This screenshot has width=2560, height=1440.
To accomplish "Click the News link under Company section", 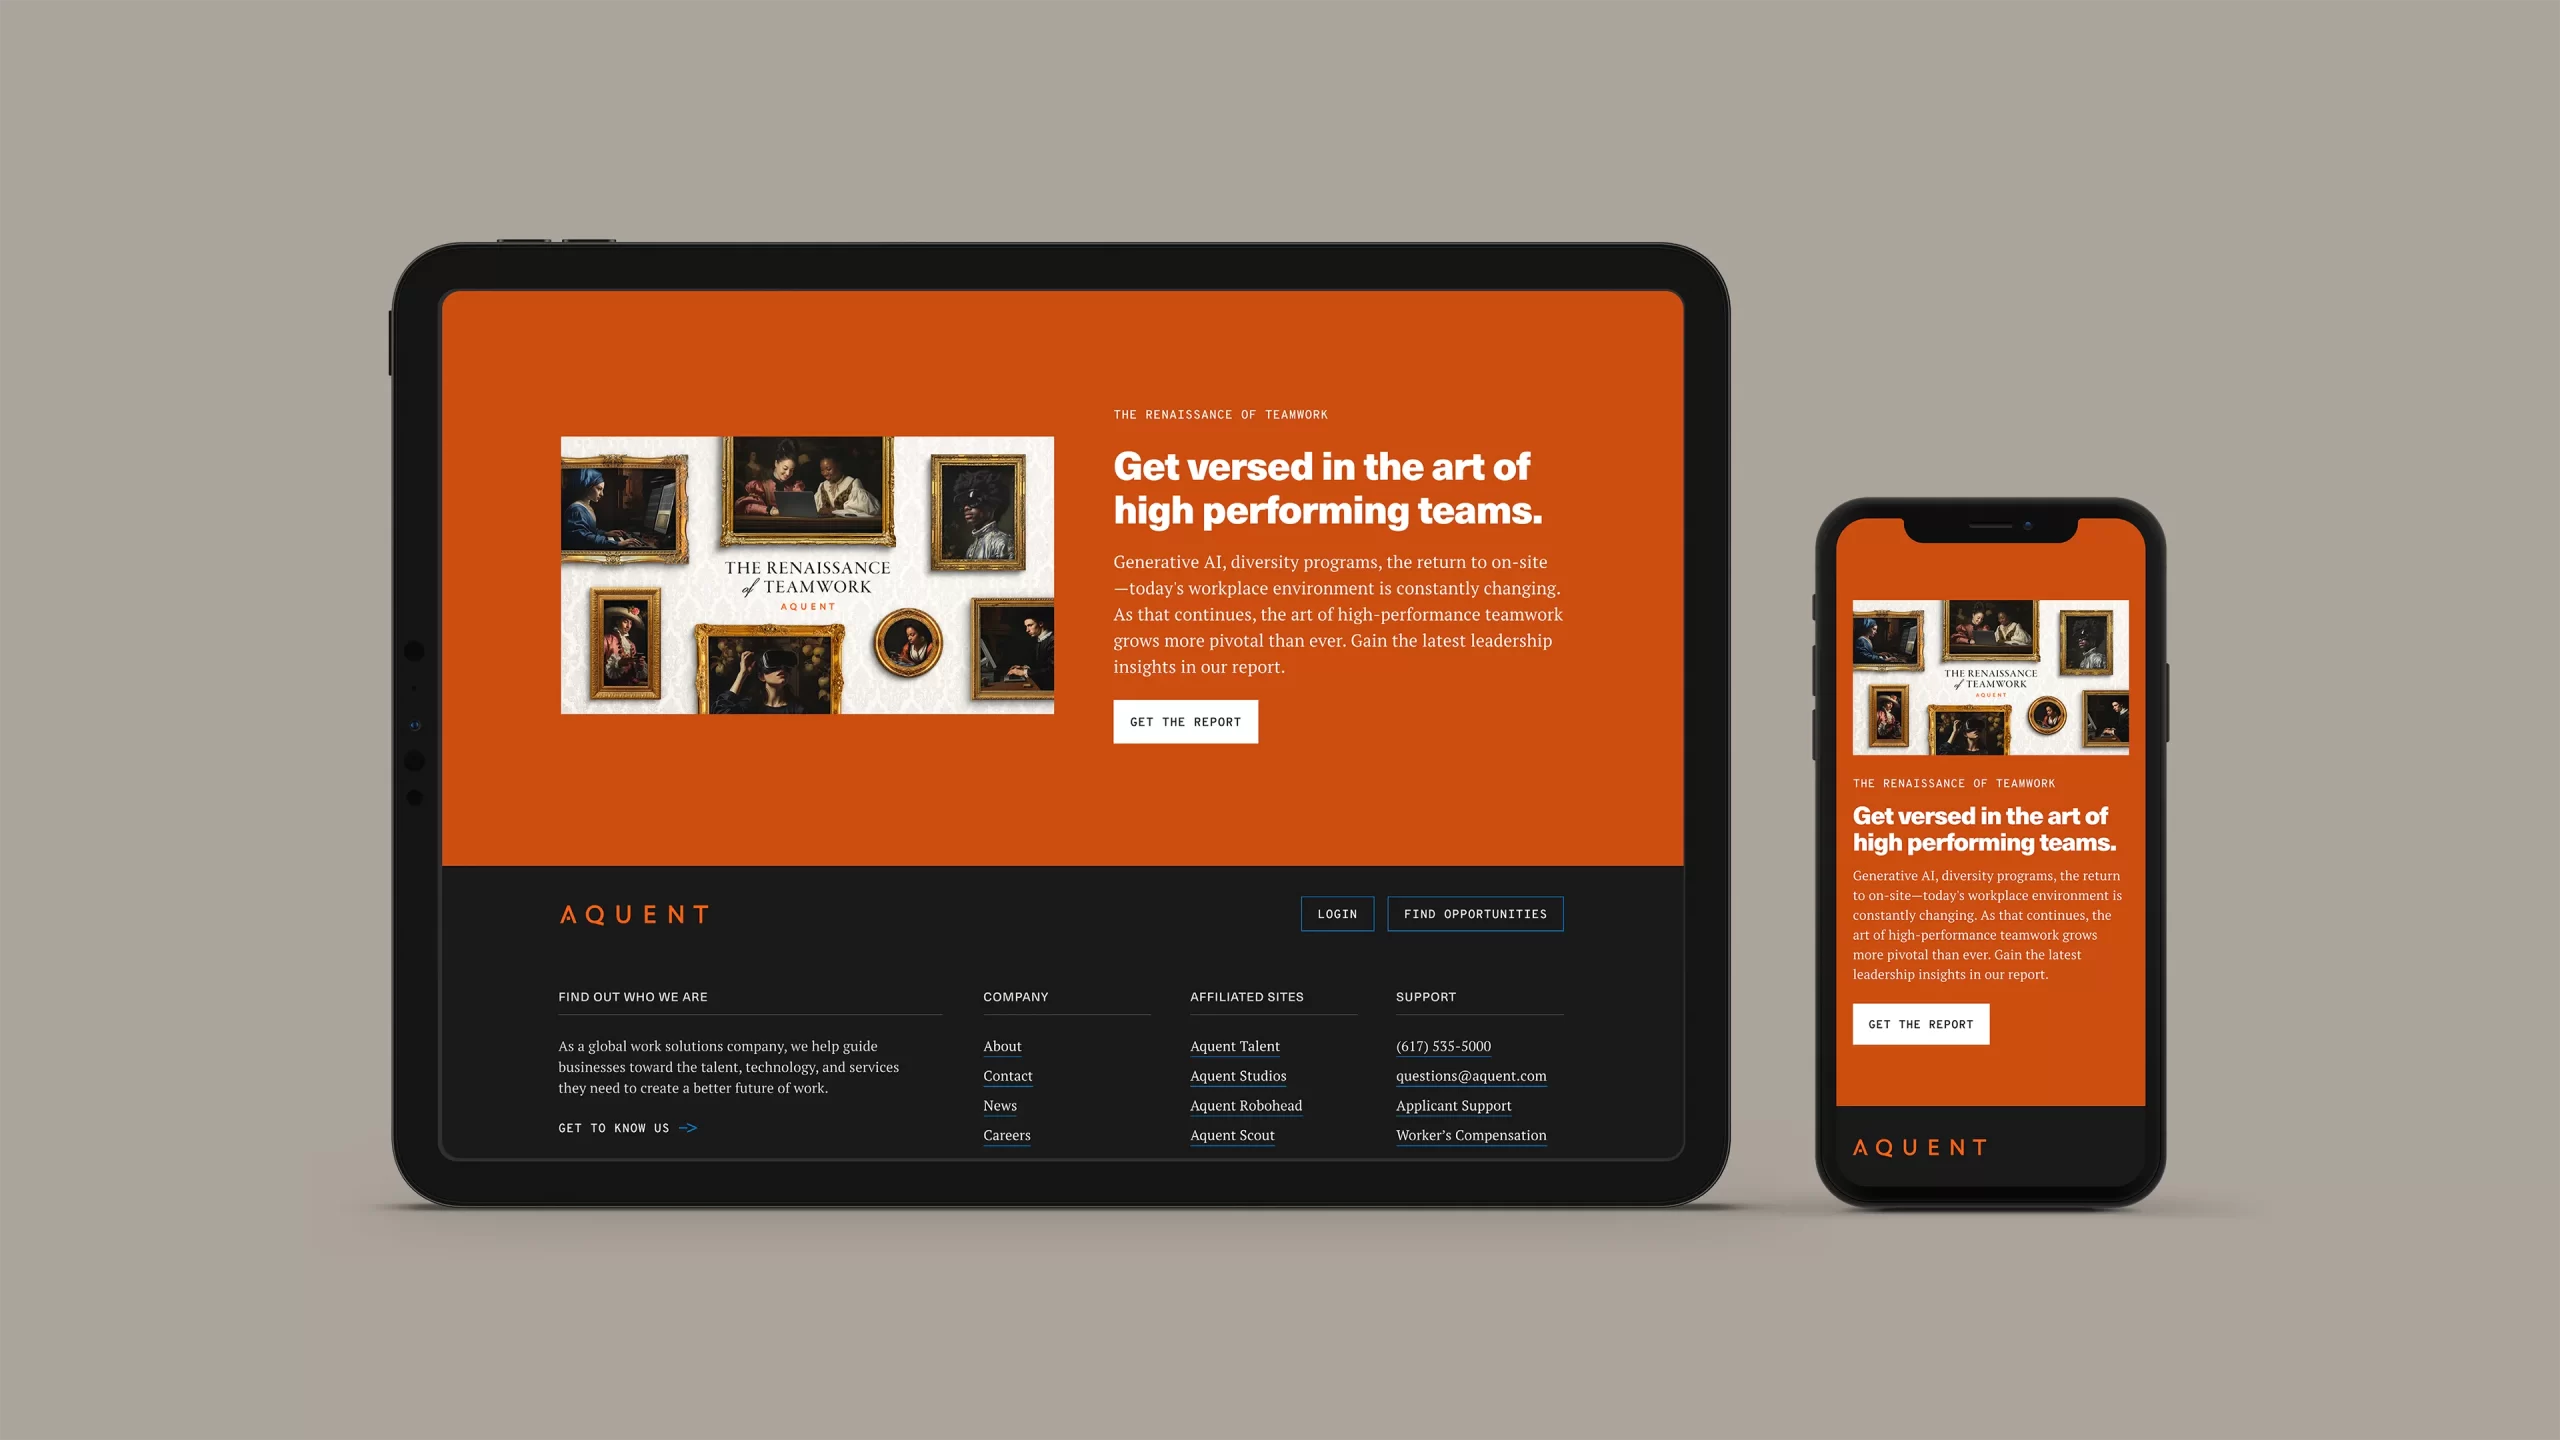I will [999, 1104].
